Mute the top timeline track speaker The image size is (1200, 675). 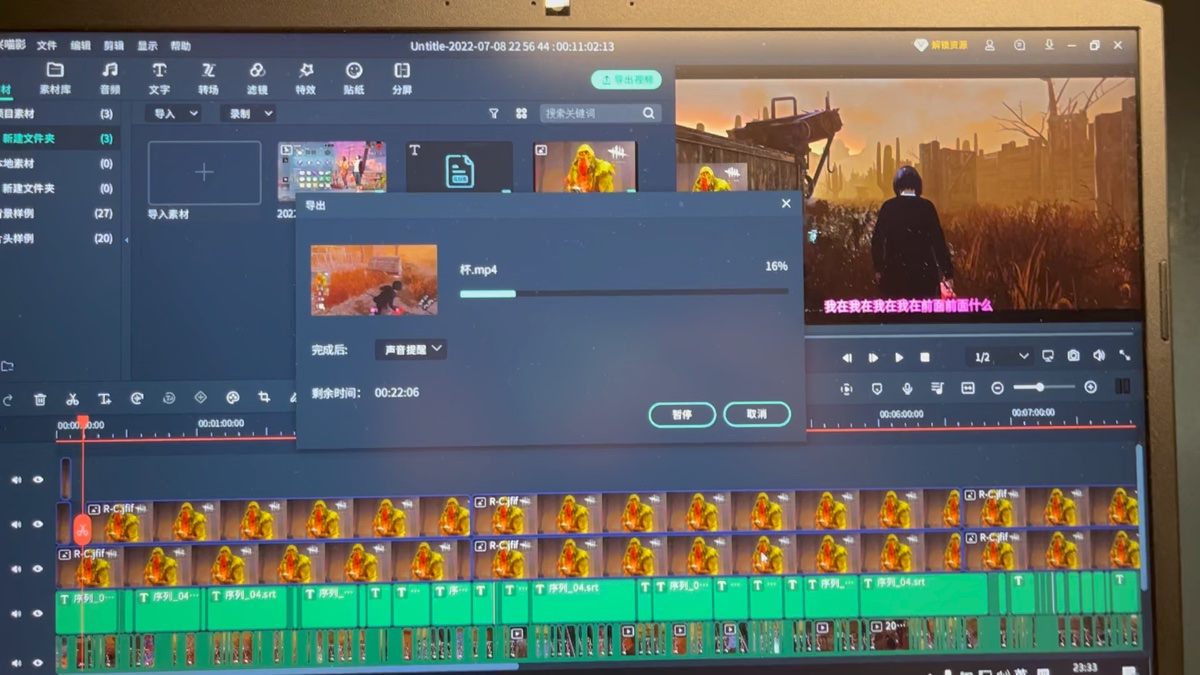click(x=16, y=480)
